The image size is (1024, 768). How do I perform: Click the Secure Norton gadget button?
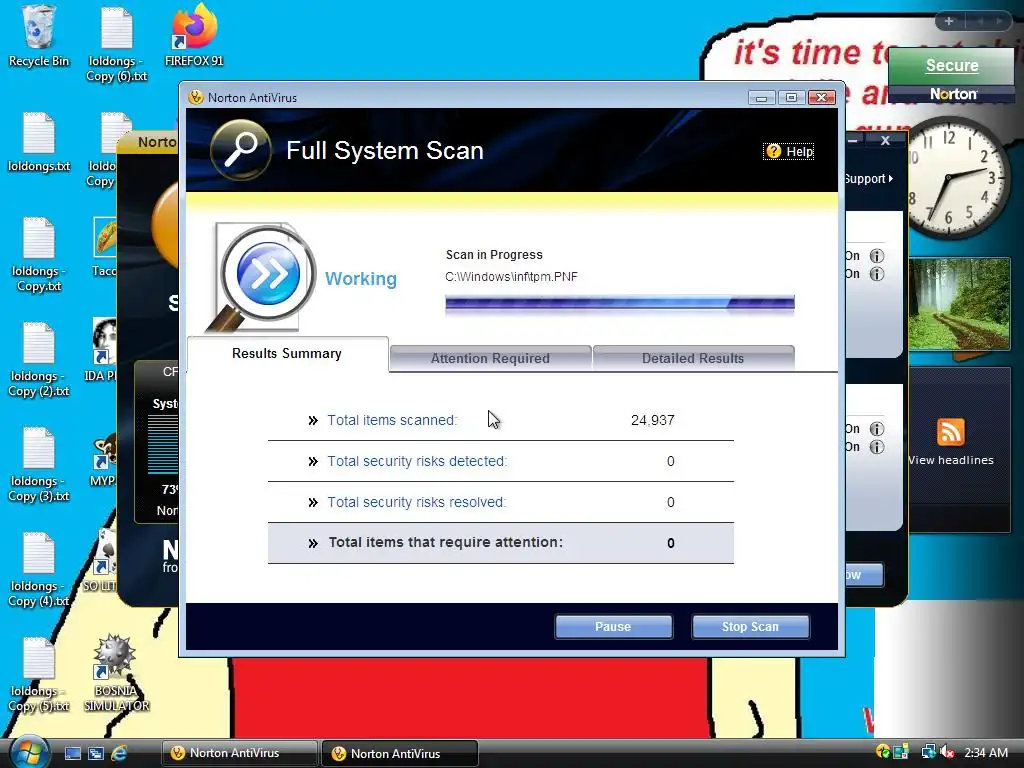(952, 65)
